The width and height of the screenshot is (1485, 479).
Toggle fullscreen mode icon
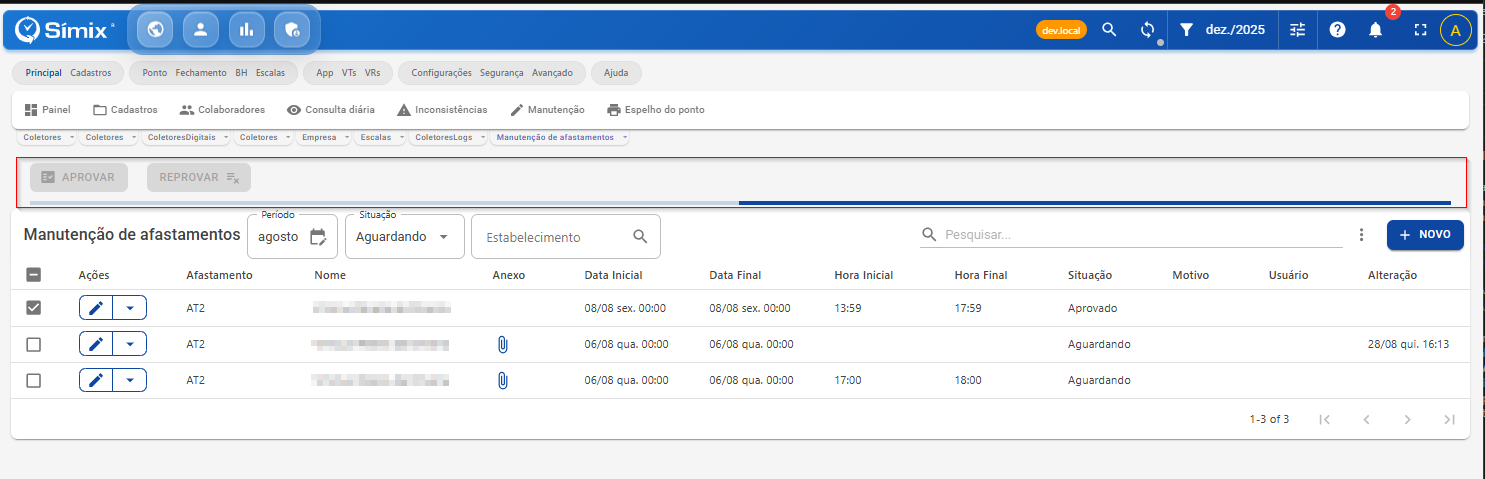(1420, 30)
